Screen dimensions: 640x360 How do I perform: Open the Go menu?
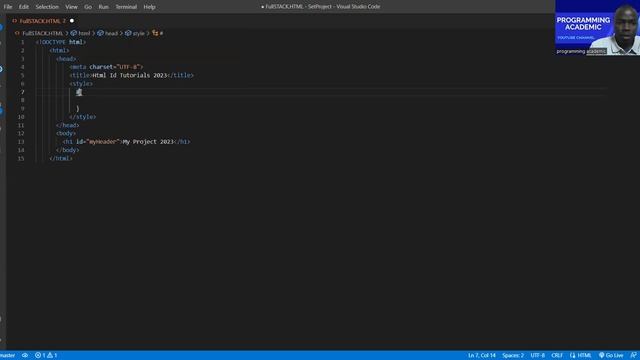coord(88,7)
